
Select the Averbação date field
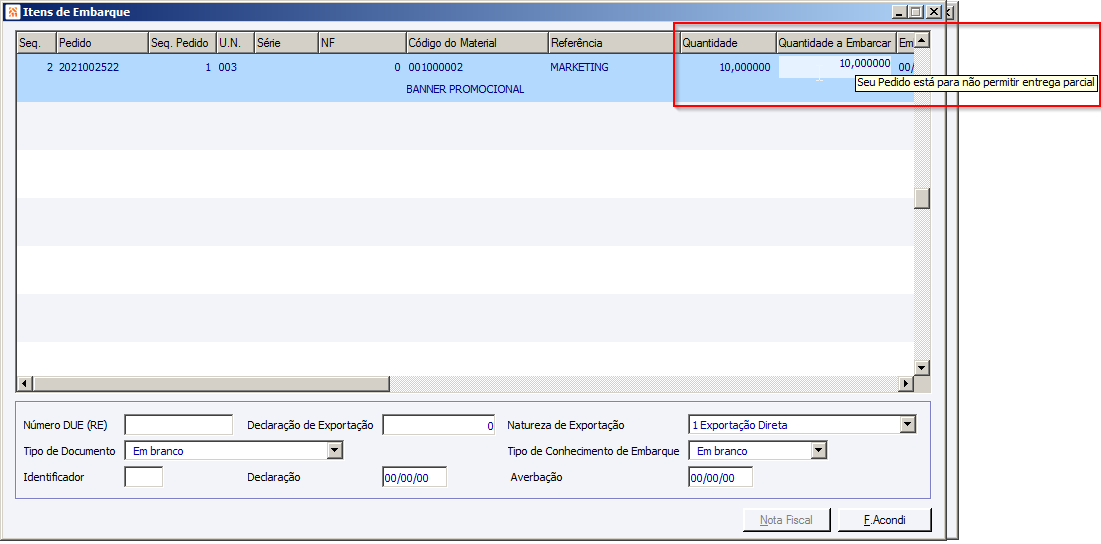[720, 477]
